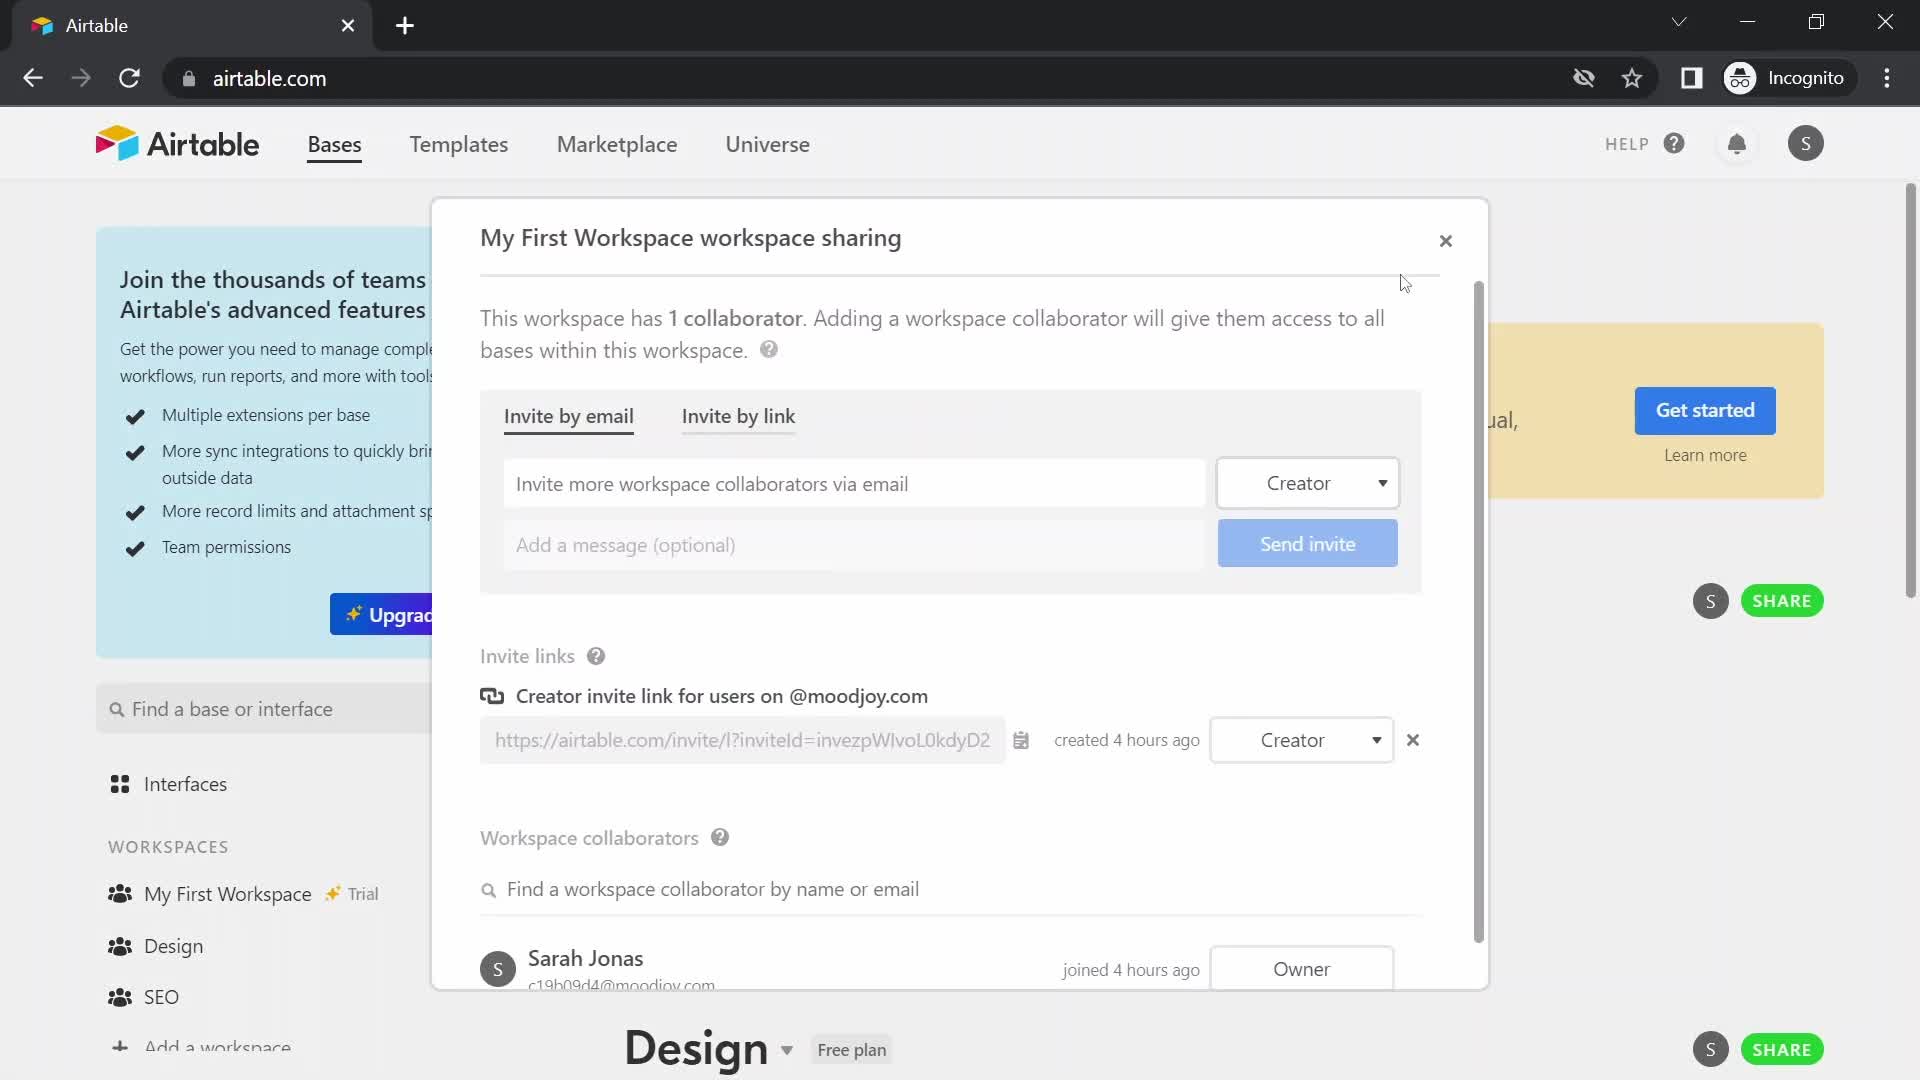
Task: Click the My First Workspace icon
Action: [120, 893]
